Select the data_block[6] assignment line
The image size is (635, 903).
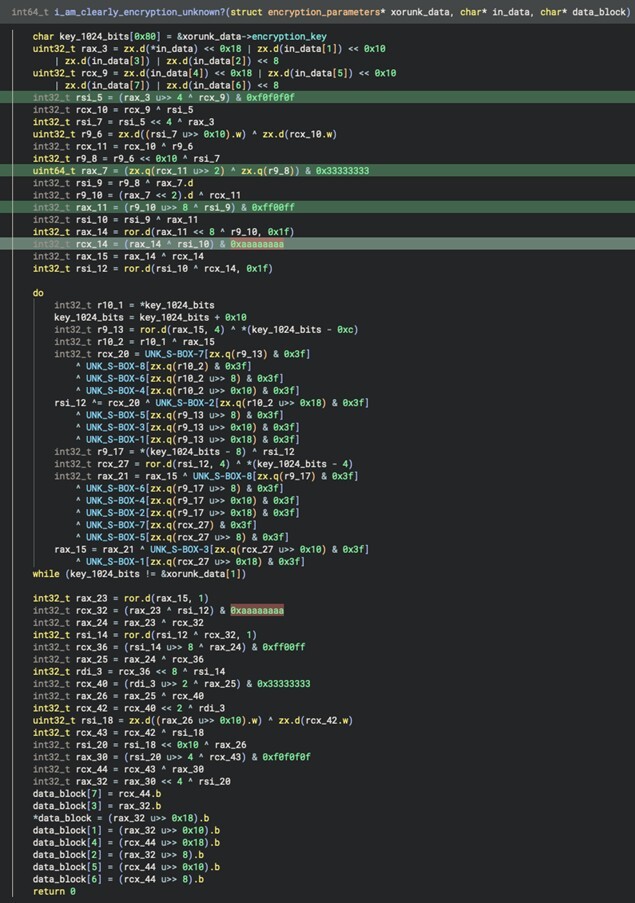tap(118, 879)
